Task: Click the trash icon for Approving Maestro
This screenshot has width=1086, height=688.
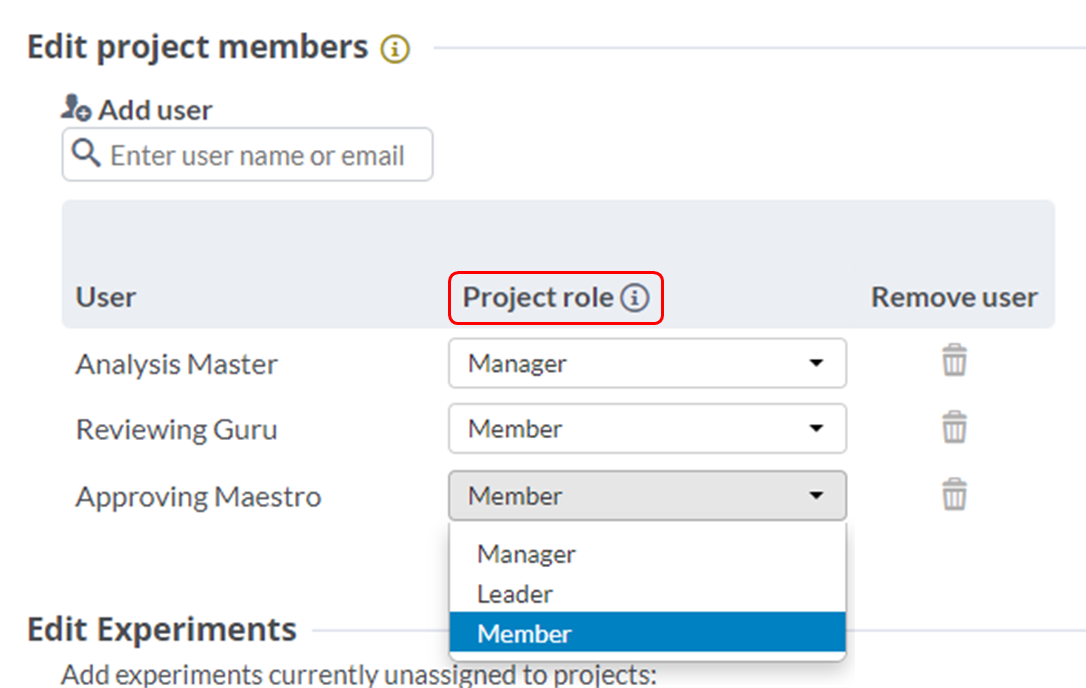Action: point(954,494)
